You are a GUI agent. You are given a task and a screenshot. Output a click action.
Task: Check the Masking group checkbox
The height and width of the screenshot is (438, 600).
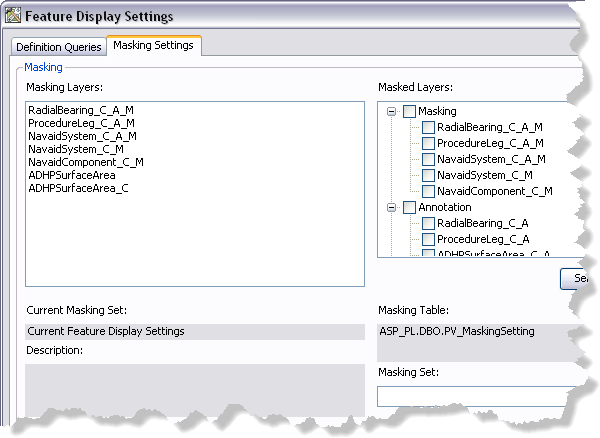pyautogui.click(x=409, y=112)
